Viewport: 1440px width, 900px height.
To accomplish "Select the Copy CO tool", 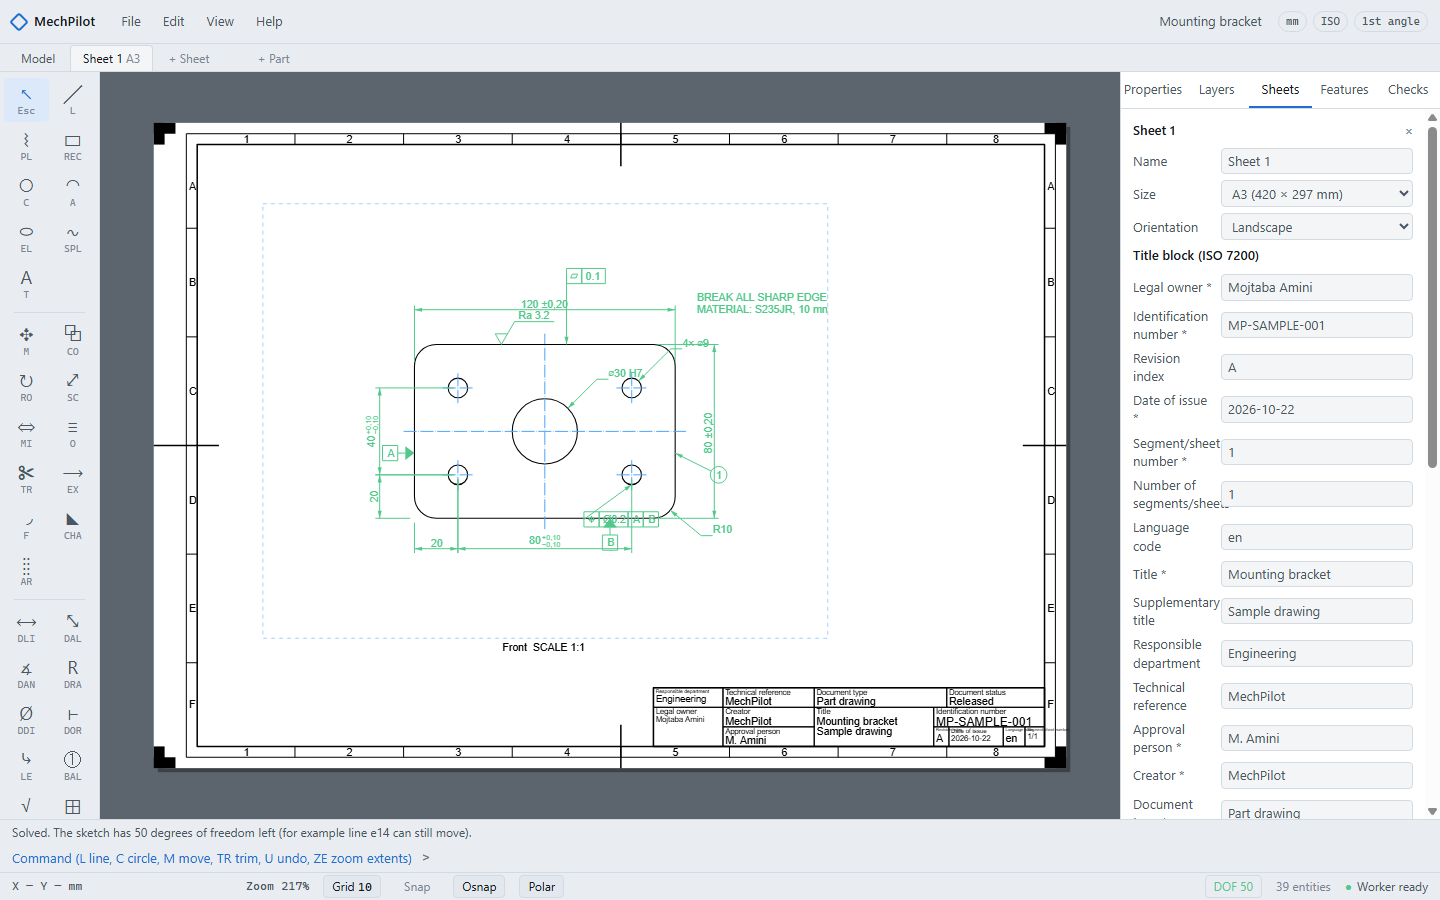I will point(73,342).
